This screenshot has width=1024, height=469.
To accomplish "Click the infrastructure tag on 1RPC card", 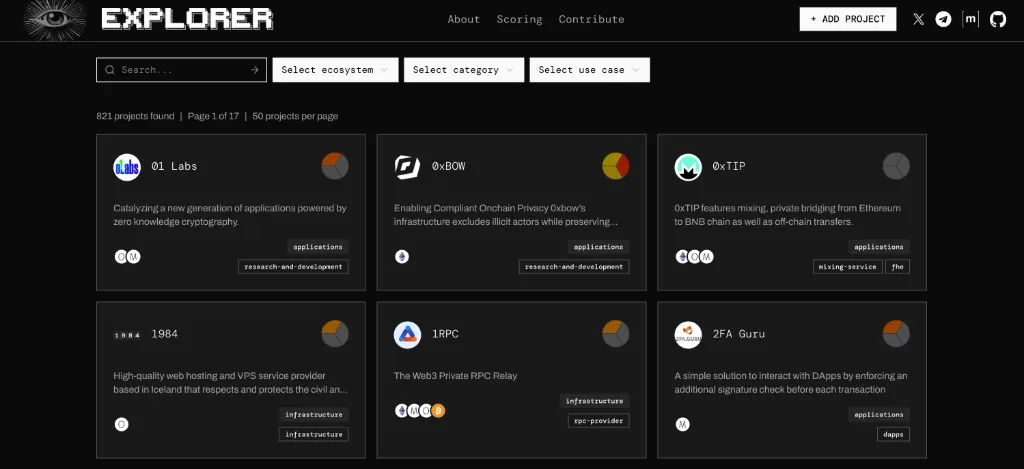I will pyautogui.click(x=595, y=401).
